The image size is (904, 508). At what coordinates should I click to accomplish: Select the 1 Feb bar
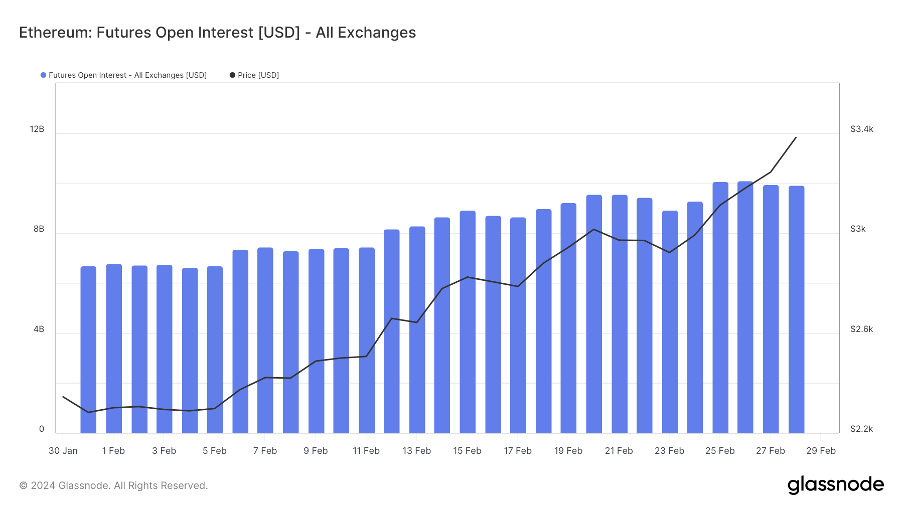[x=114, y=349]
